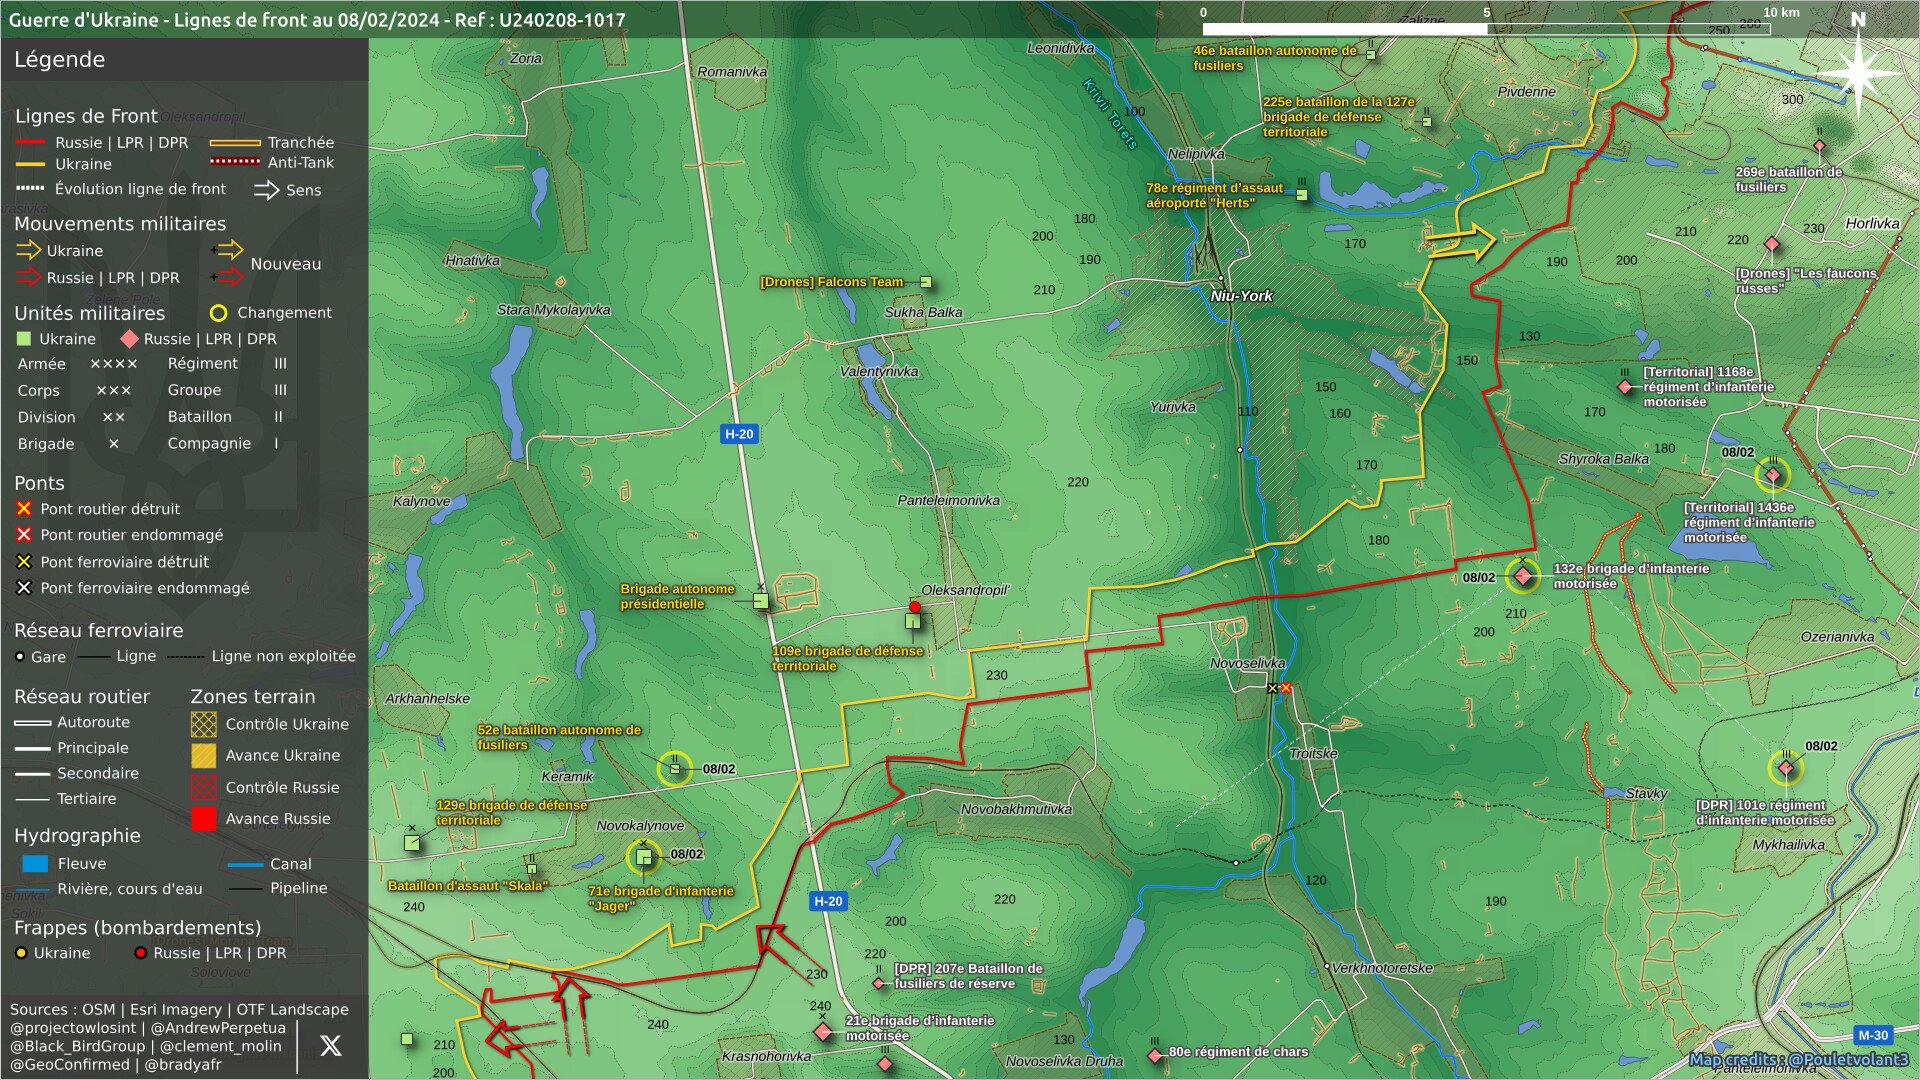The height and width of the screenshot is (1080, 1920).
Task: Click the Panteleimonivka label
Action: click(x=948, y=500)
